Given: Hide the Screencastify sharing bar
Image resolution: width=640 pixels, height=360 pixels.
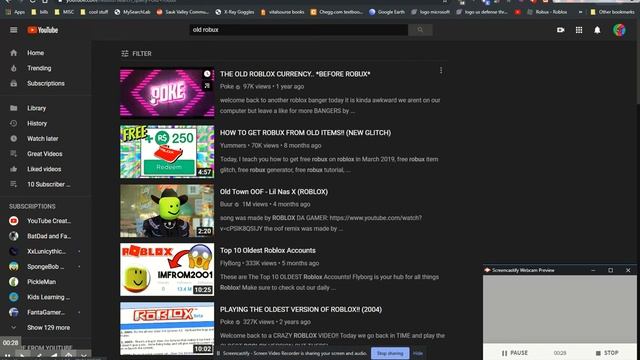Looking at the screenshot, I should pyautogui.click(x=418, y=353).
